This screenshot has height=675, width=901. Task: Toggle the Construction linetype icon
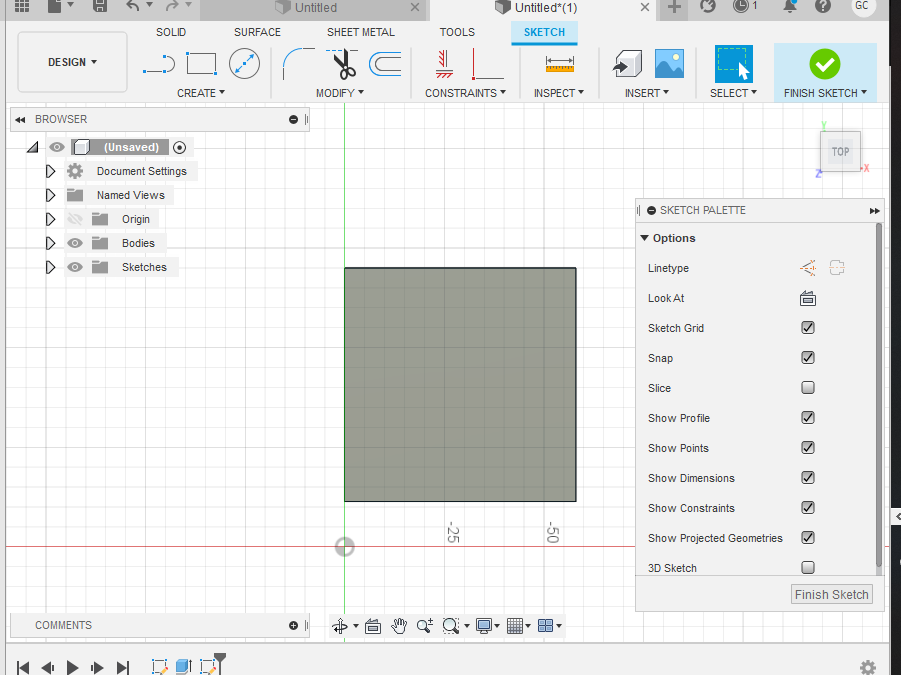[808, 268]
